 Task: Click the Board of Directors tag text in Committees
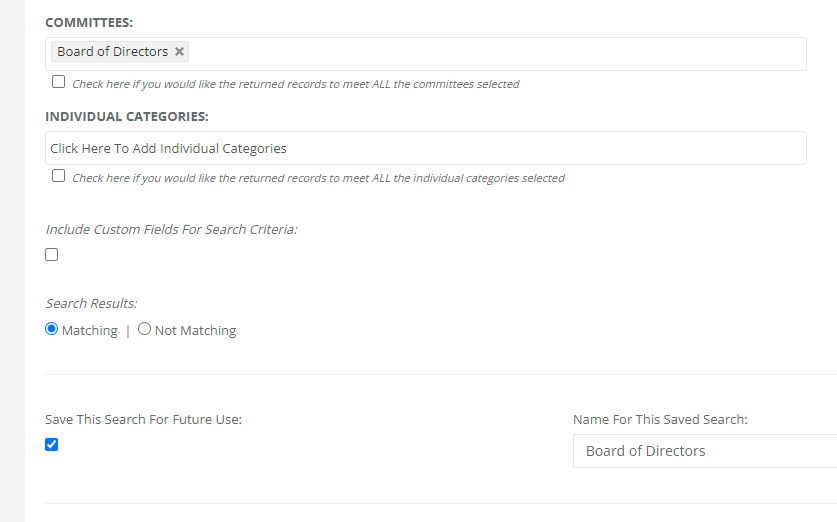(112, 52)
